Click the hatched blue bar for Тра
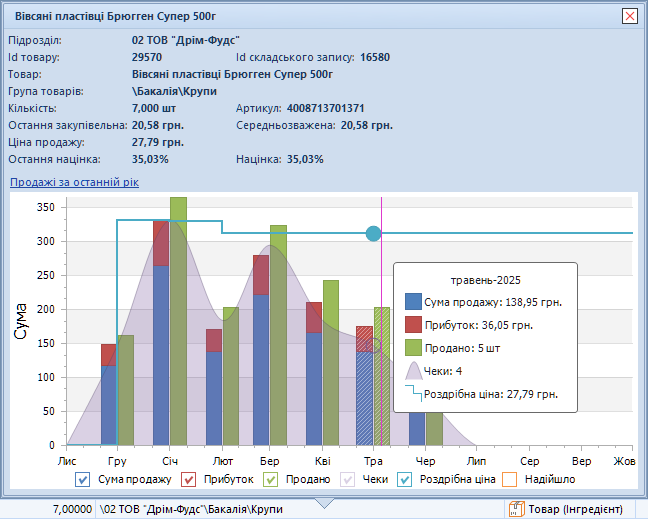The width and height of the screenshot is (648, 519). tap(364, 400)
